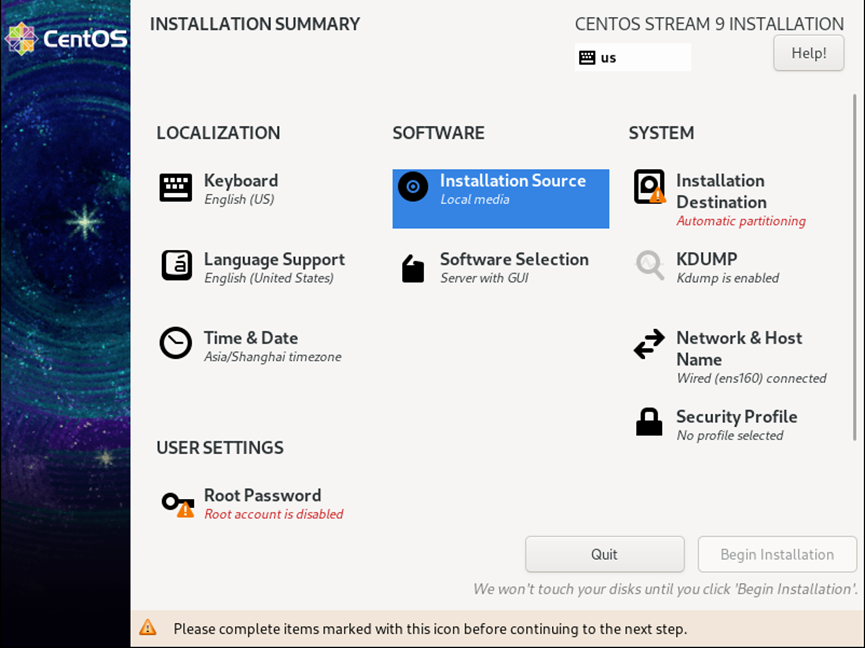Open the Software Selection package icon
The height and width of the screenshot is (648, 865).
pyautogui.click(x=413, y=269)
